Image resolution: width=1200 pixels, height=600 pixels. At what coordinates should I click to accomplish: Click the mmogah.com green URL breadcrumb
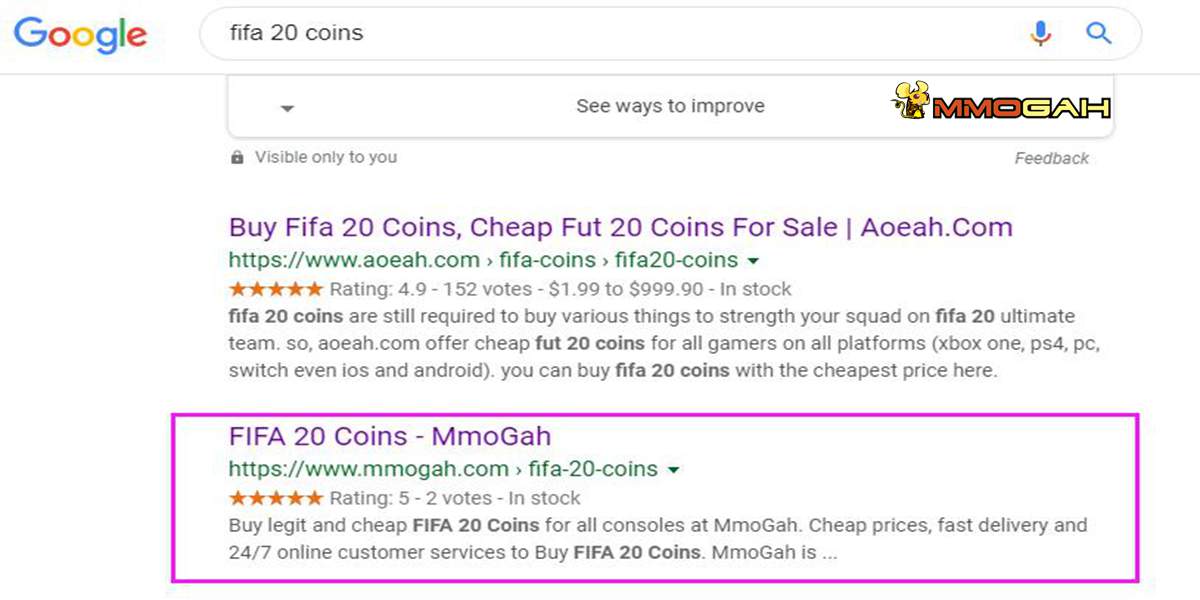pos(443,469)
